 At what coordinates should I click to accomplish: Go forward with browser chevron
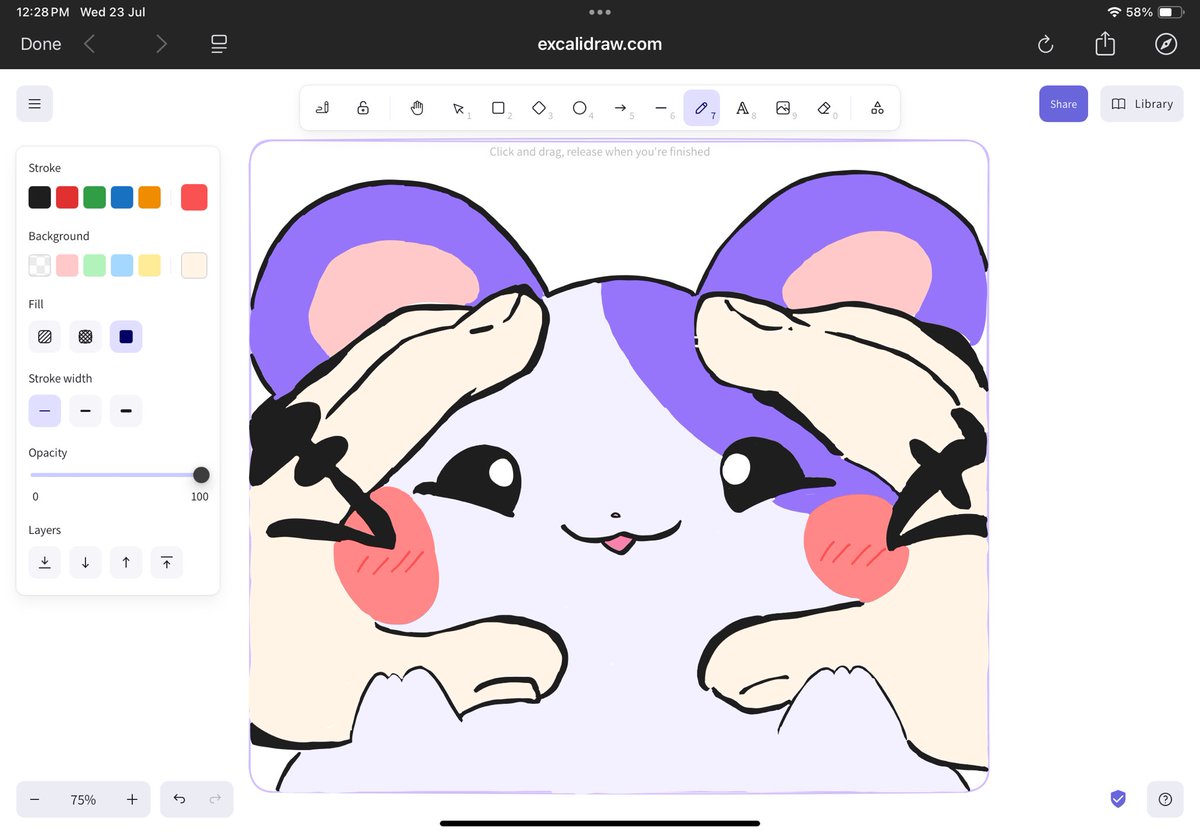[161, 44]
